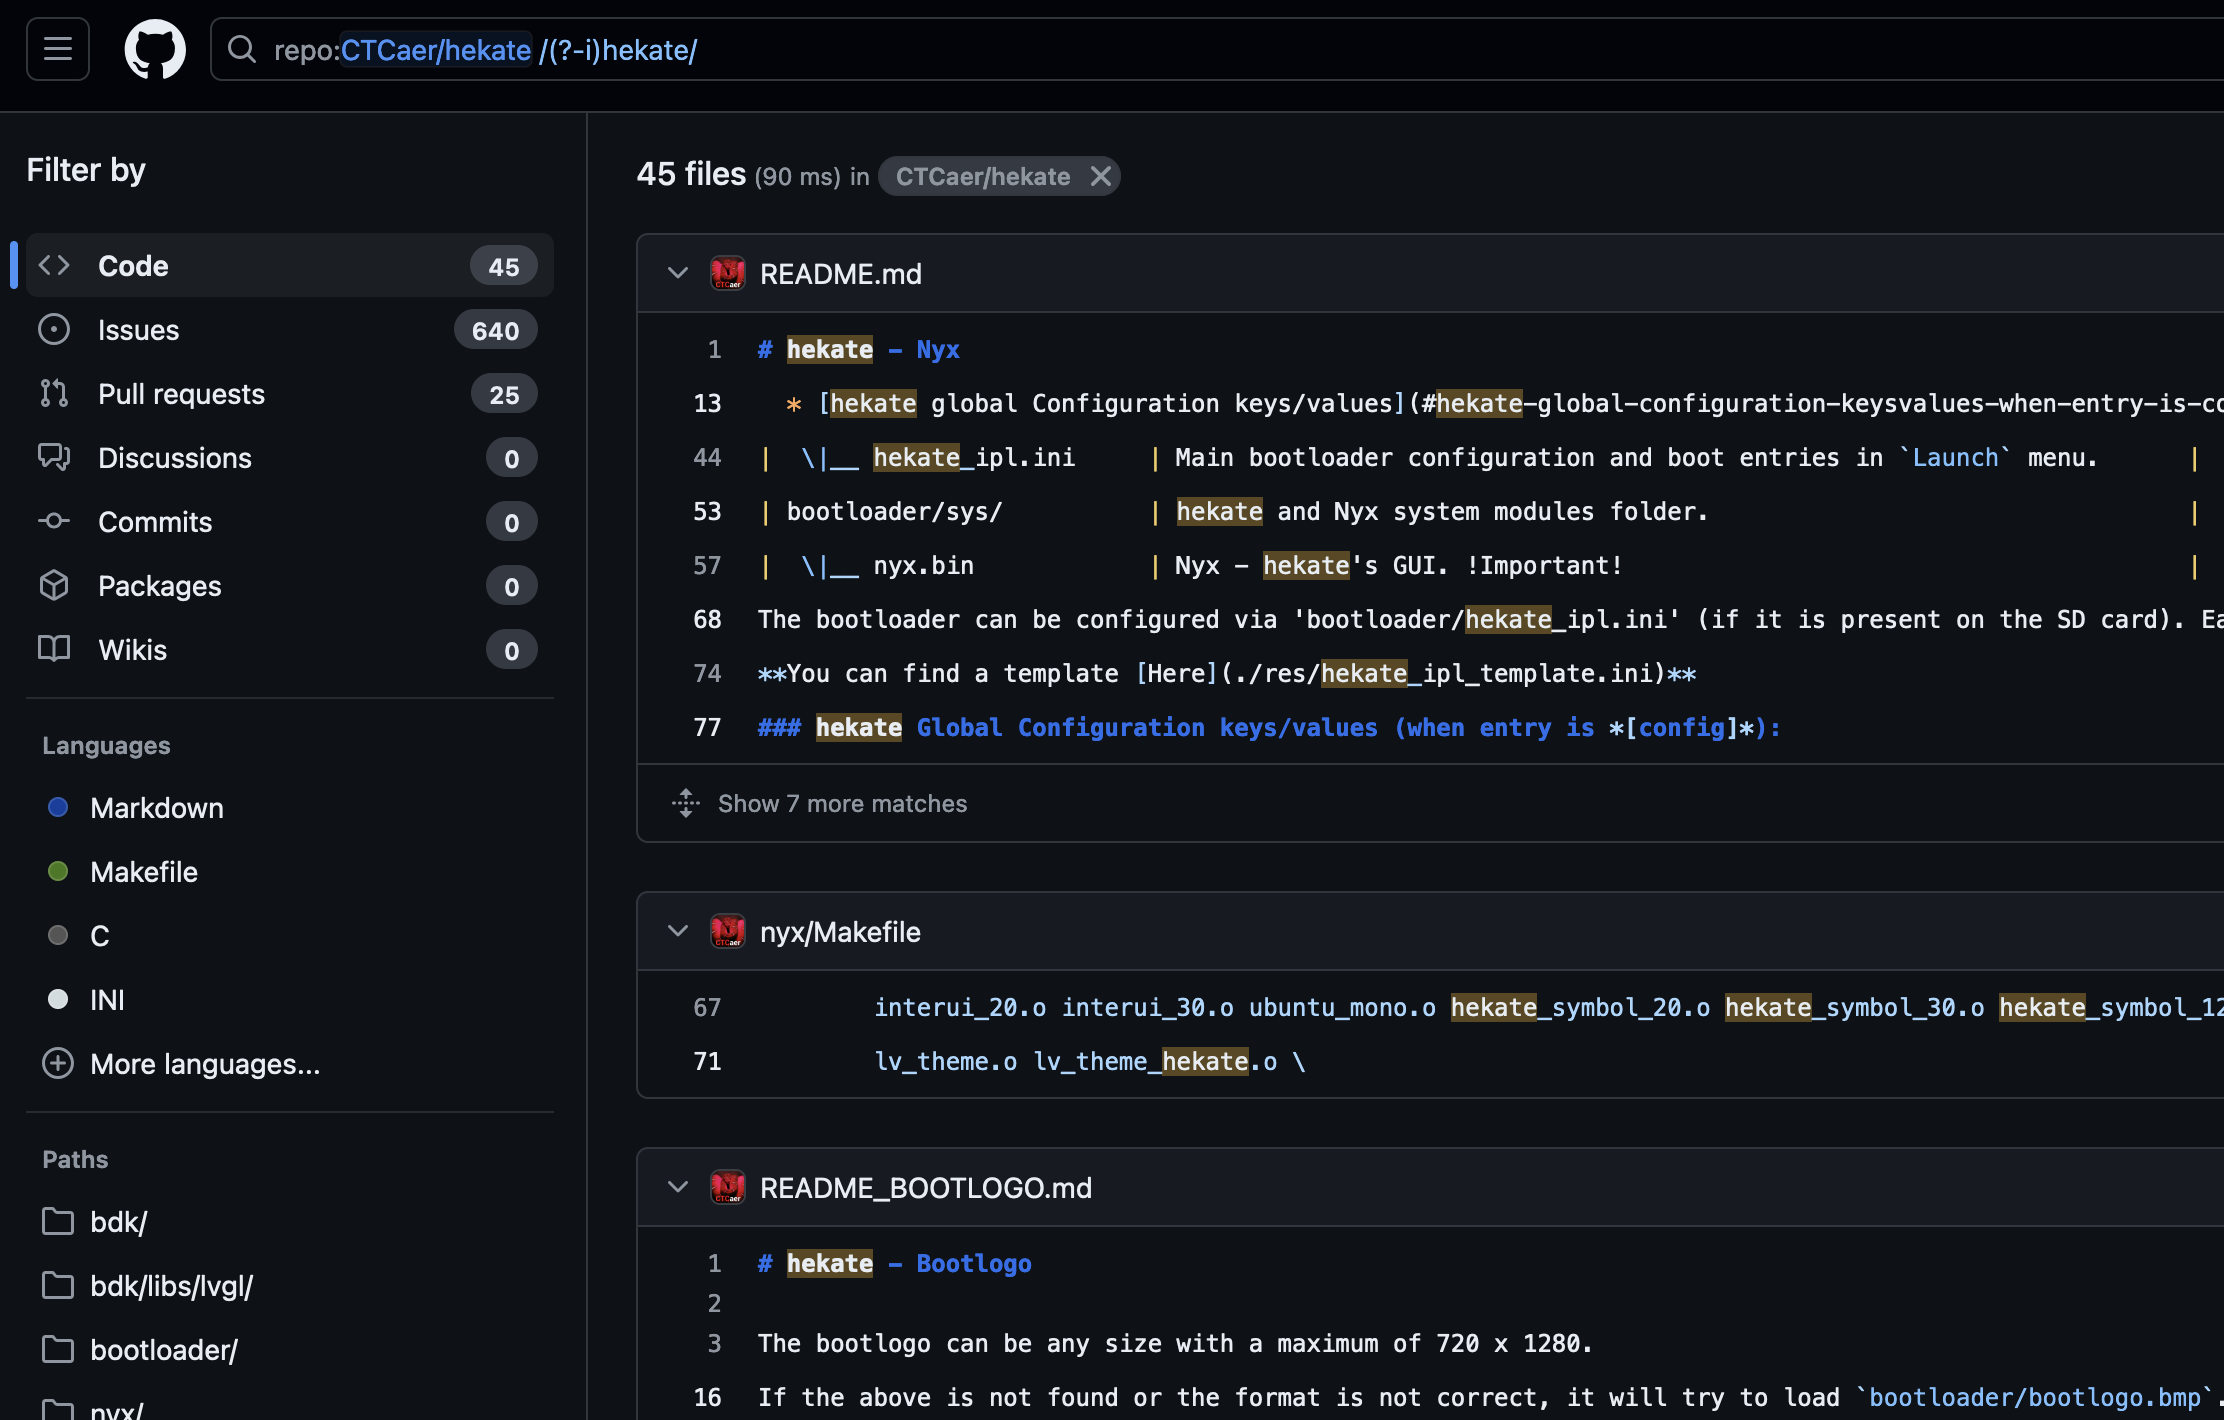Click the bootloader/ folder icon
The height and width of the screenshot is (1420, 2224).
point(58,1349)
